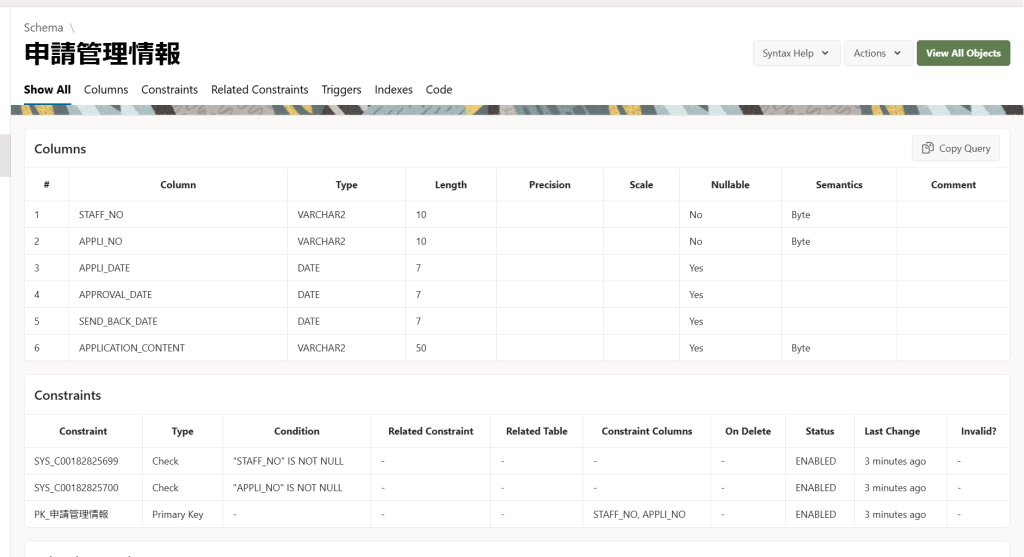Select the Related Constraints tab
Viewport: 1024px width, 557px height.
[259, 90]
